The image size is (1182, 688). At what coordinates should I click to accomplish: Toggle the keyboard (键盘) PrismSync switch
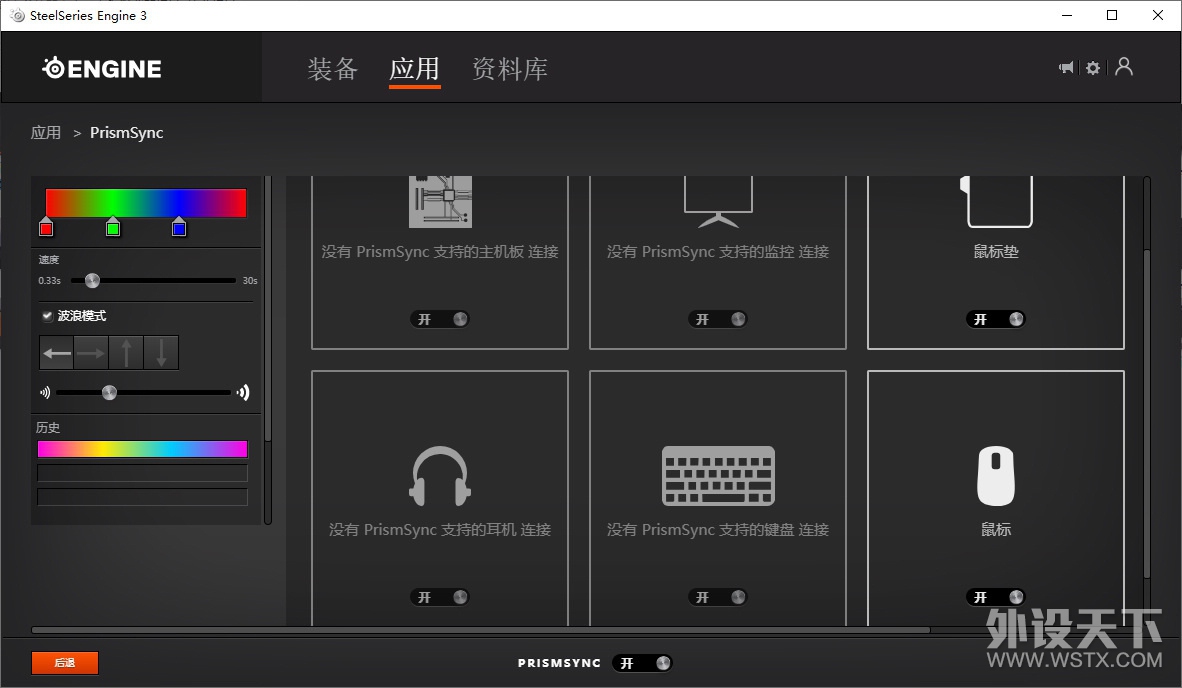[x=718, y=598]
